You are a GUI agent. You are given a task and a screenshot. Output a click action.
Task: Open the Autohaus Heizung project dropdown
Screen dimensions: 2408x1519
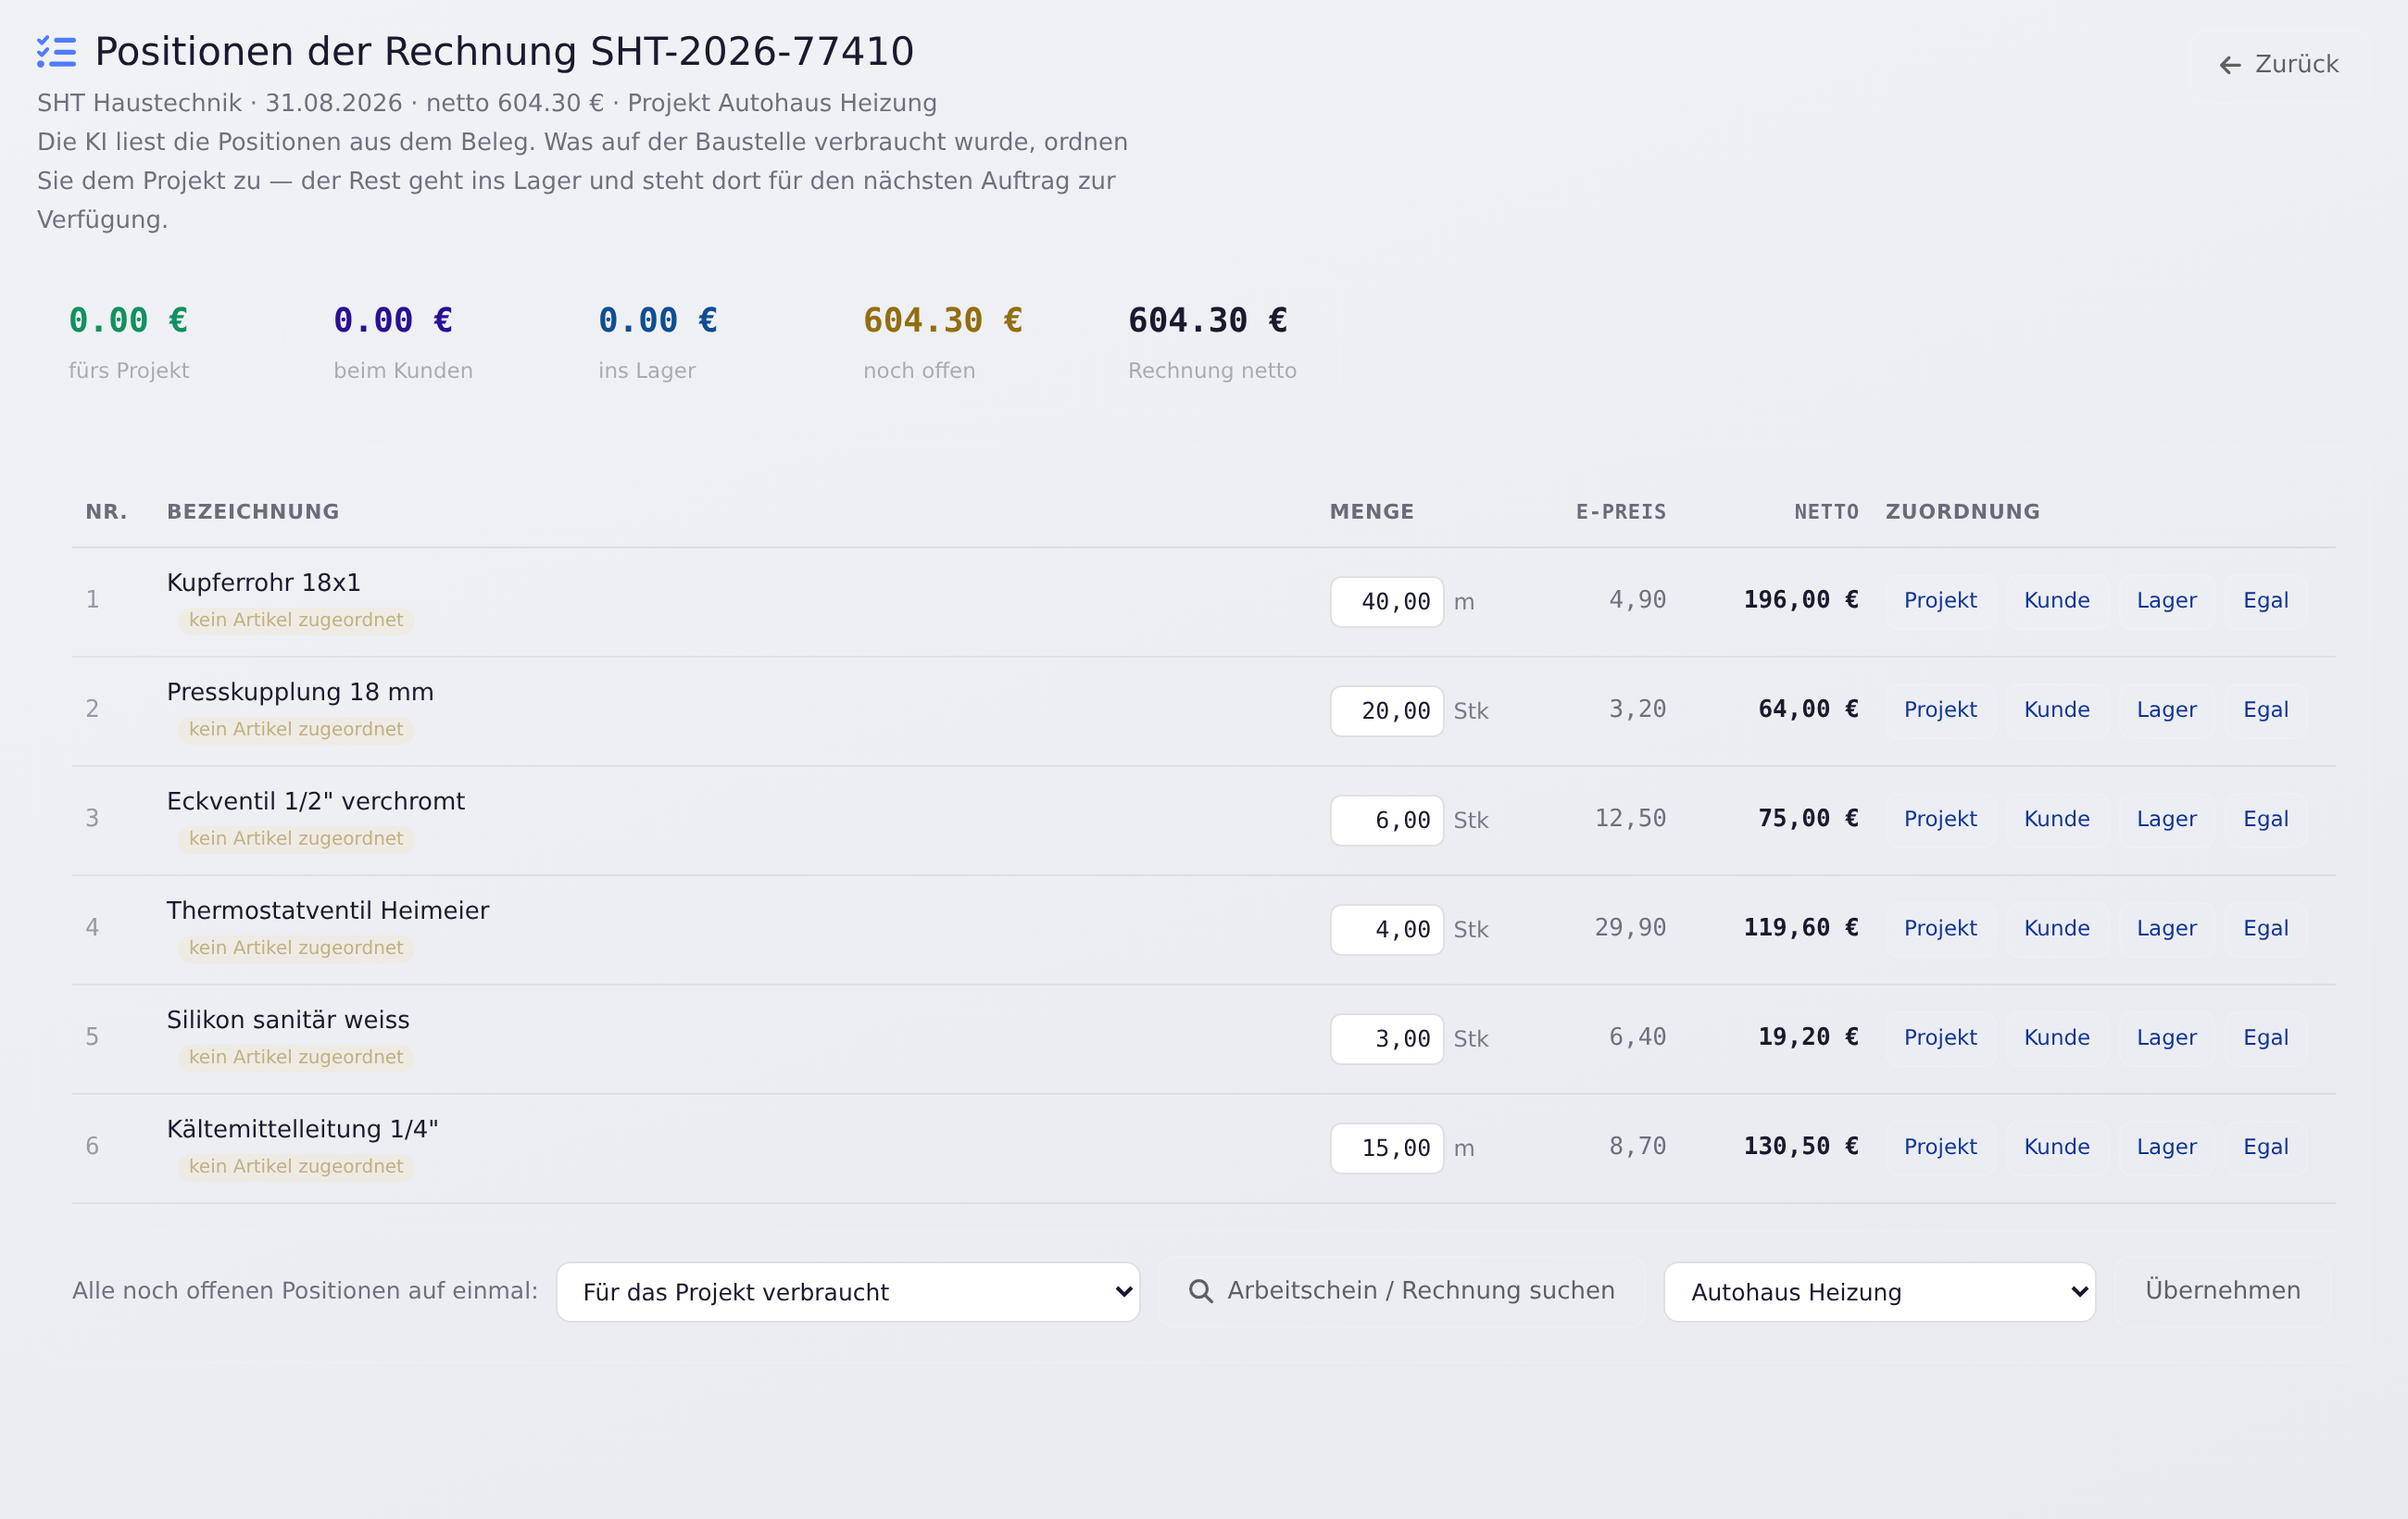(x=1879, y=1292)
